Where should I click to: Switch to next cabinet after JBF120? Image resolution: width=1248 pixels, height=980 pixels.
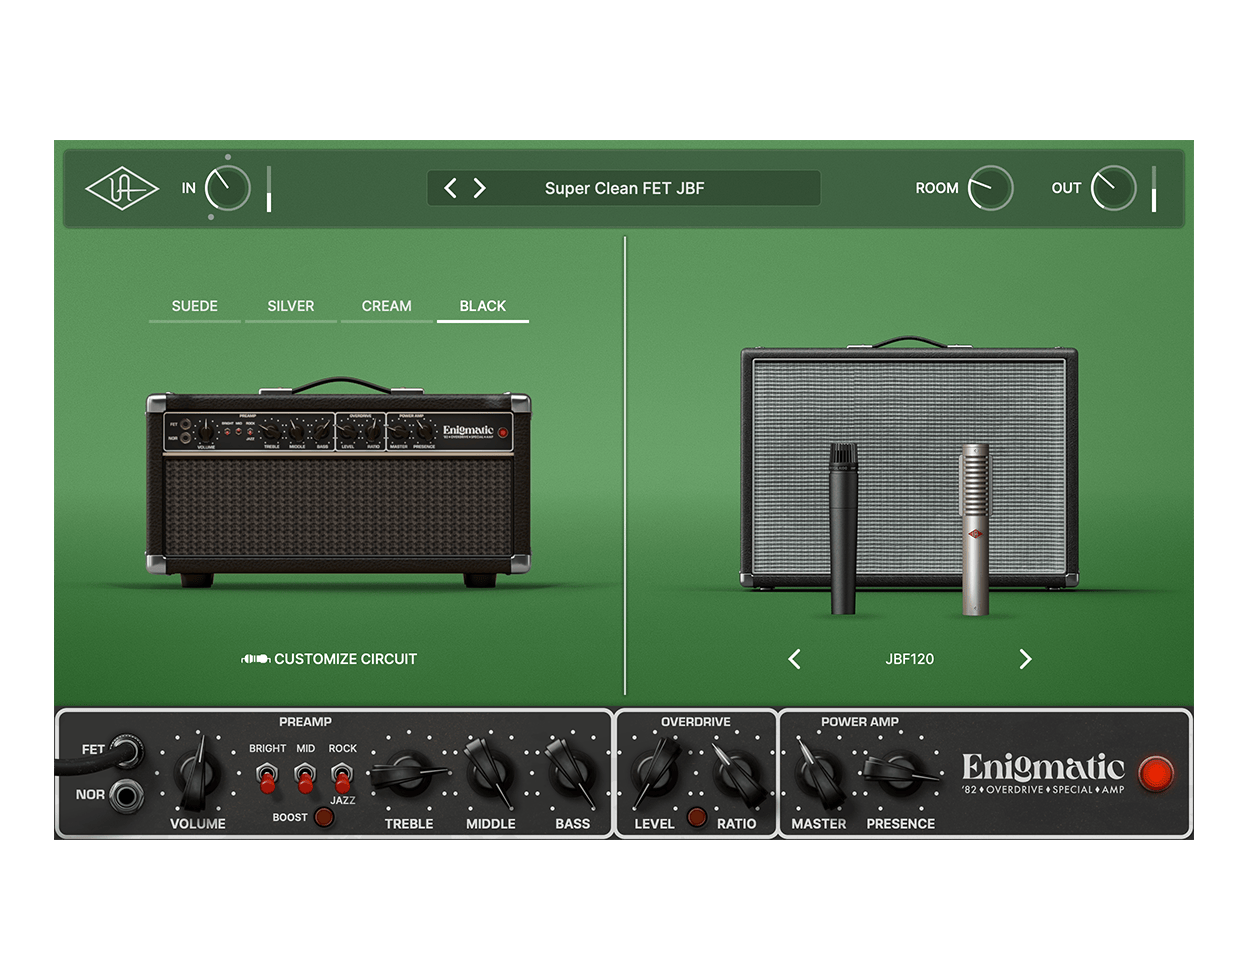coord(1025,659)
